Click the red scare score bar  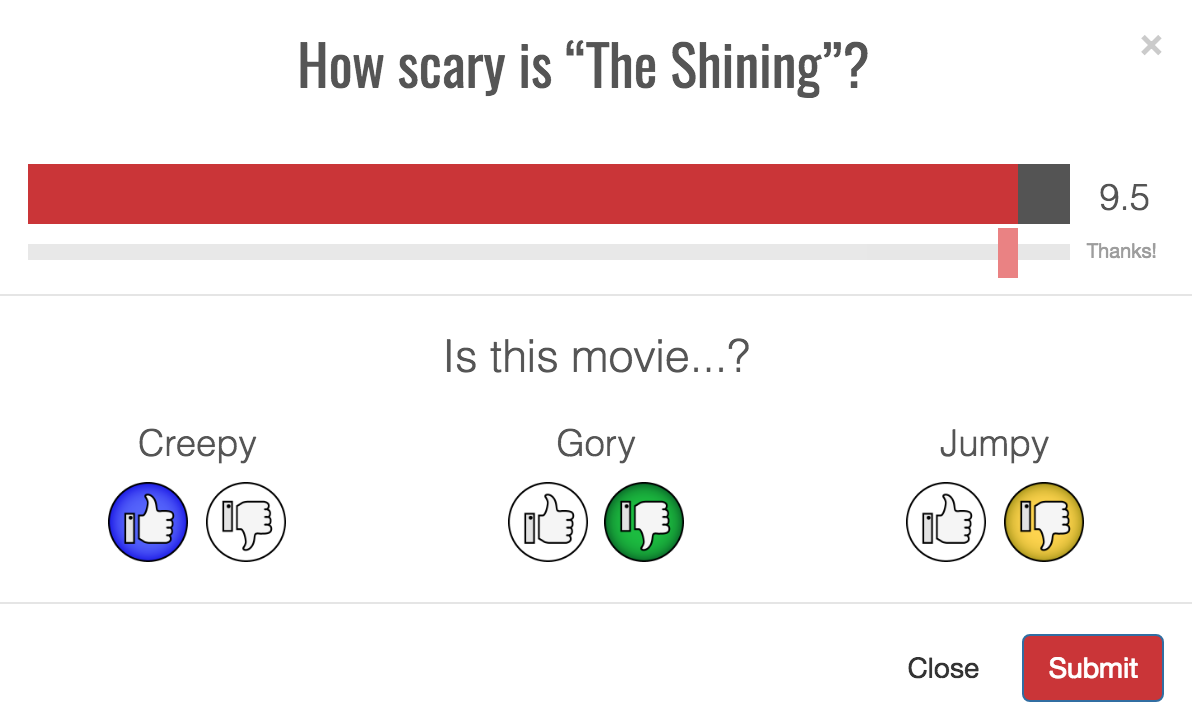523,194
